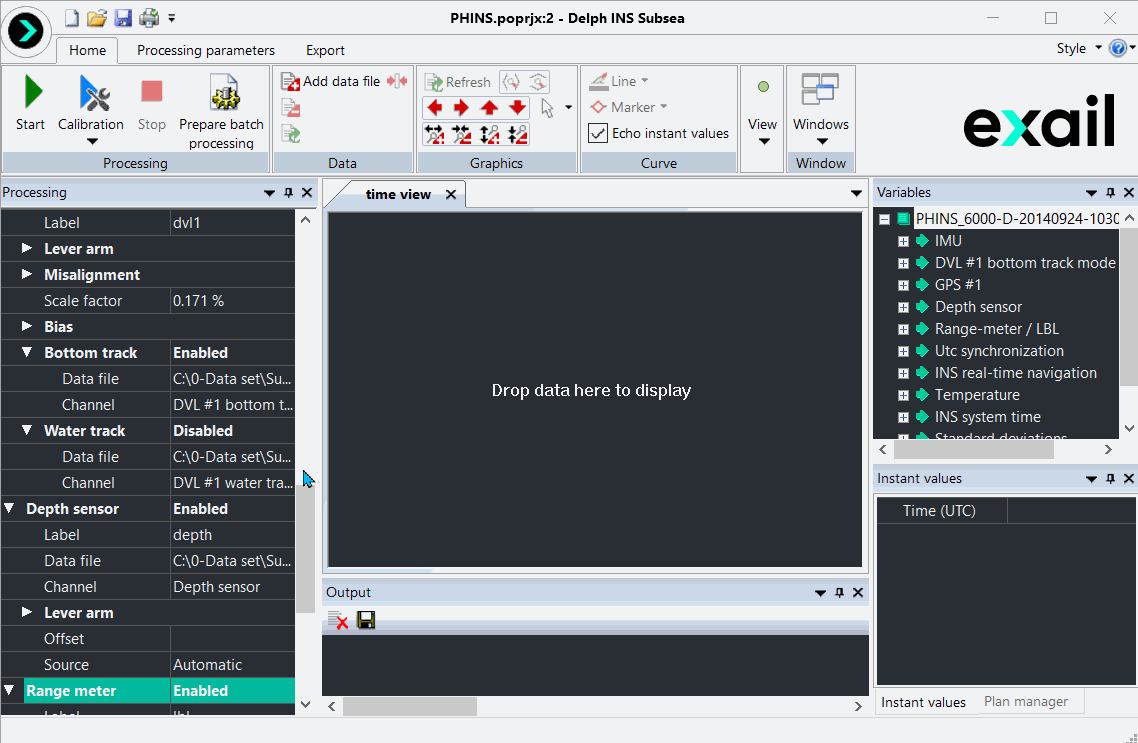
Task: Switch to the Plan manager tab
Action: pos(1025,702)
